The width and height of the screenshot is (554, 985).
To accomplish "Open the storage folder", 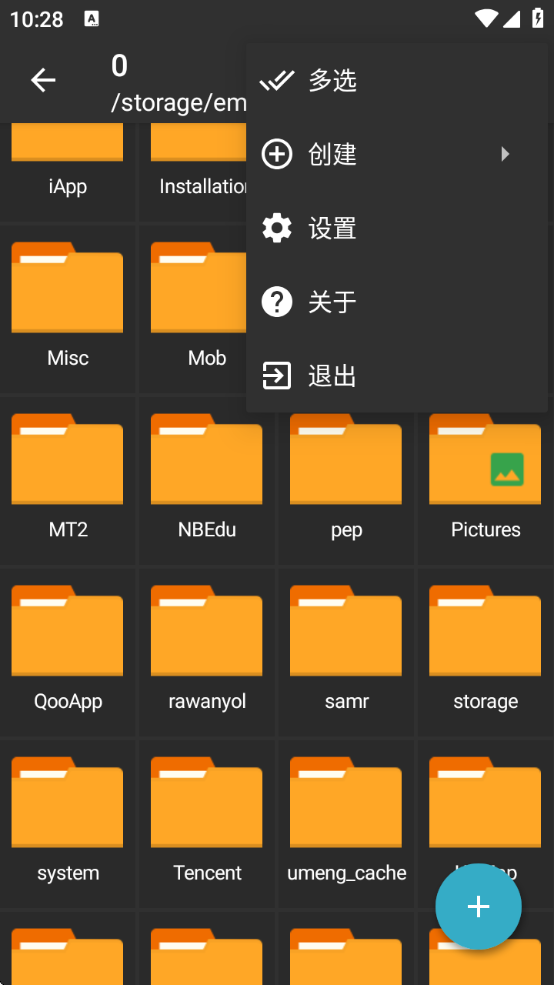I will point(485,652).
